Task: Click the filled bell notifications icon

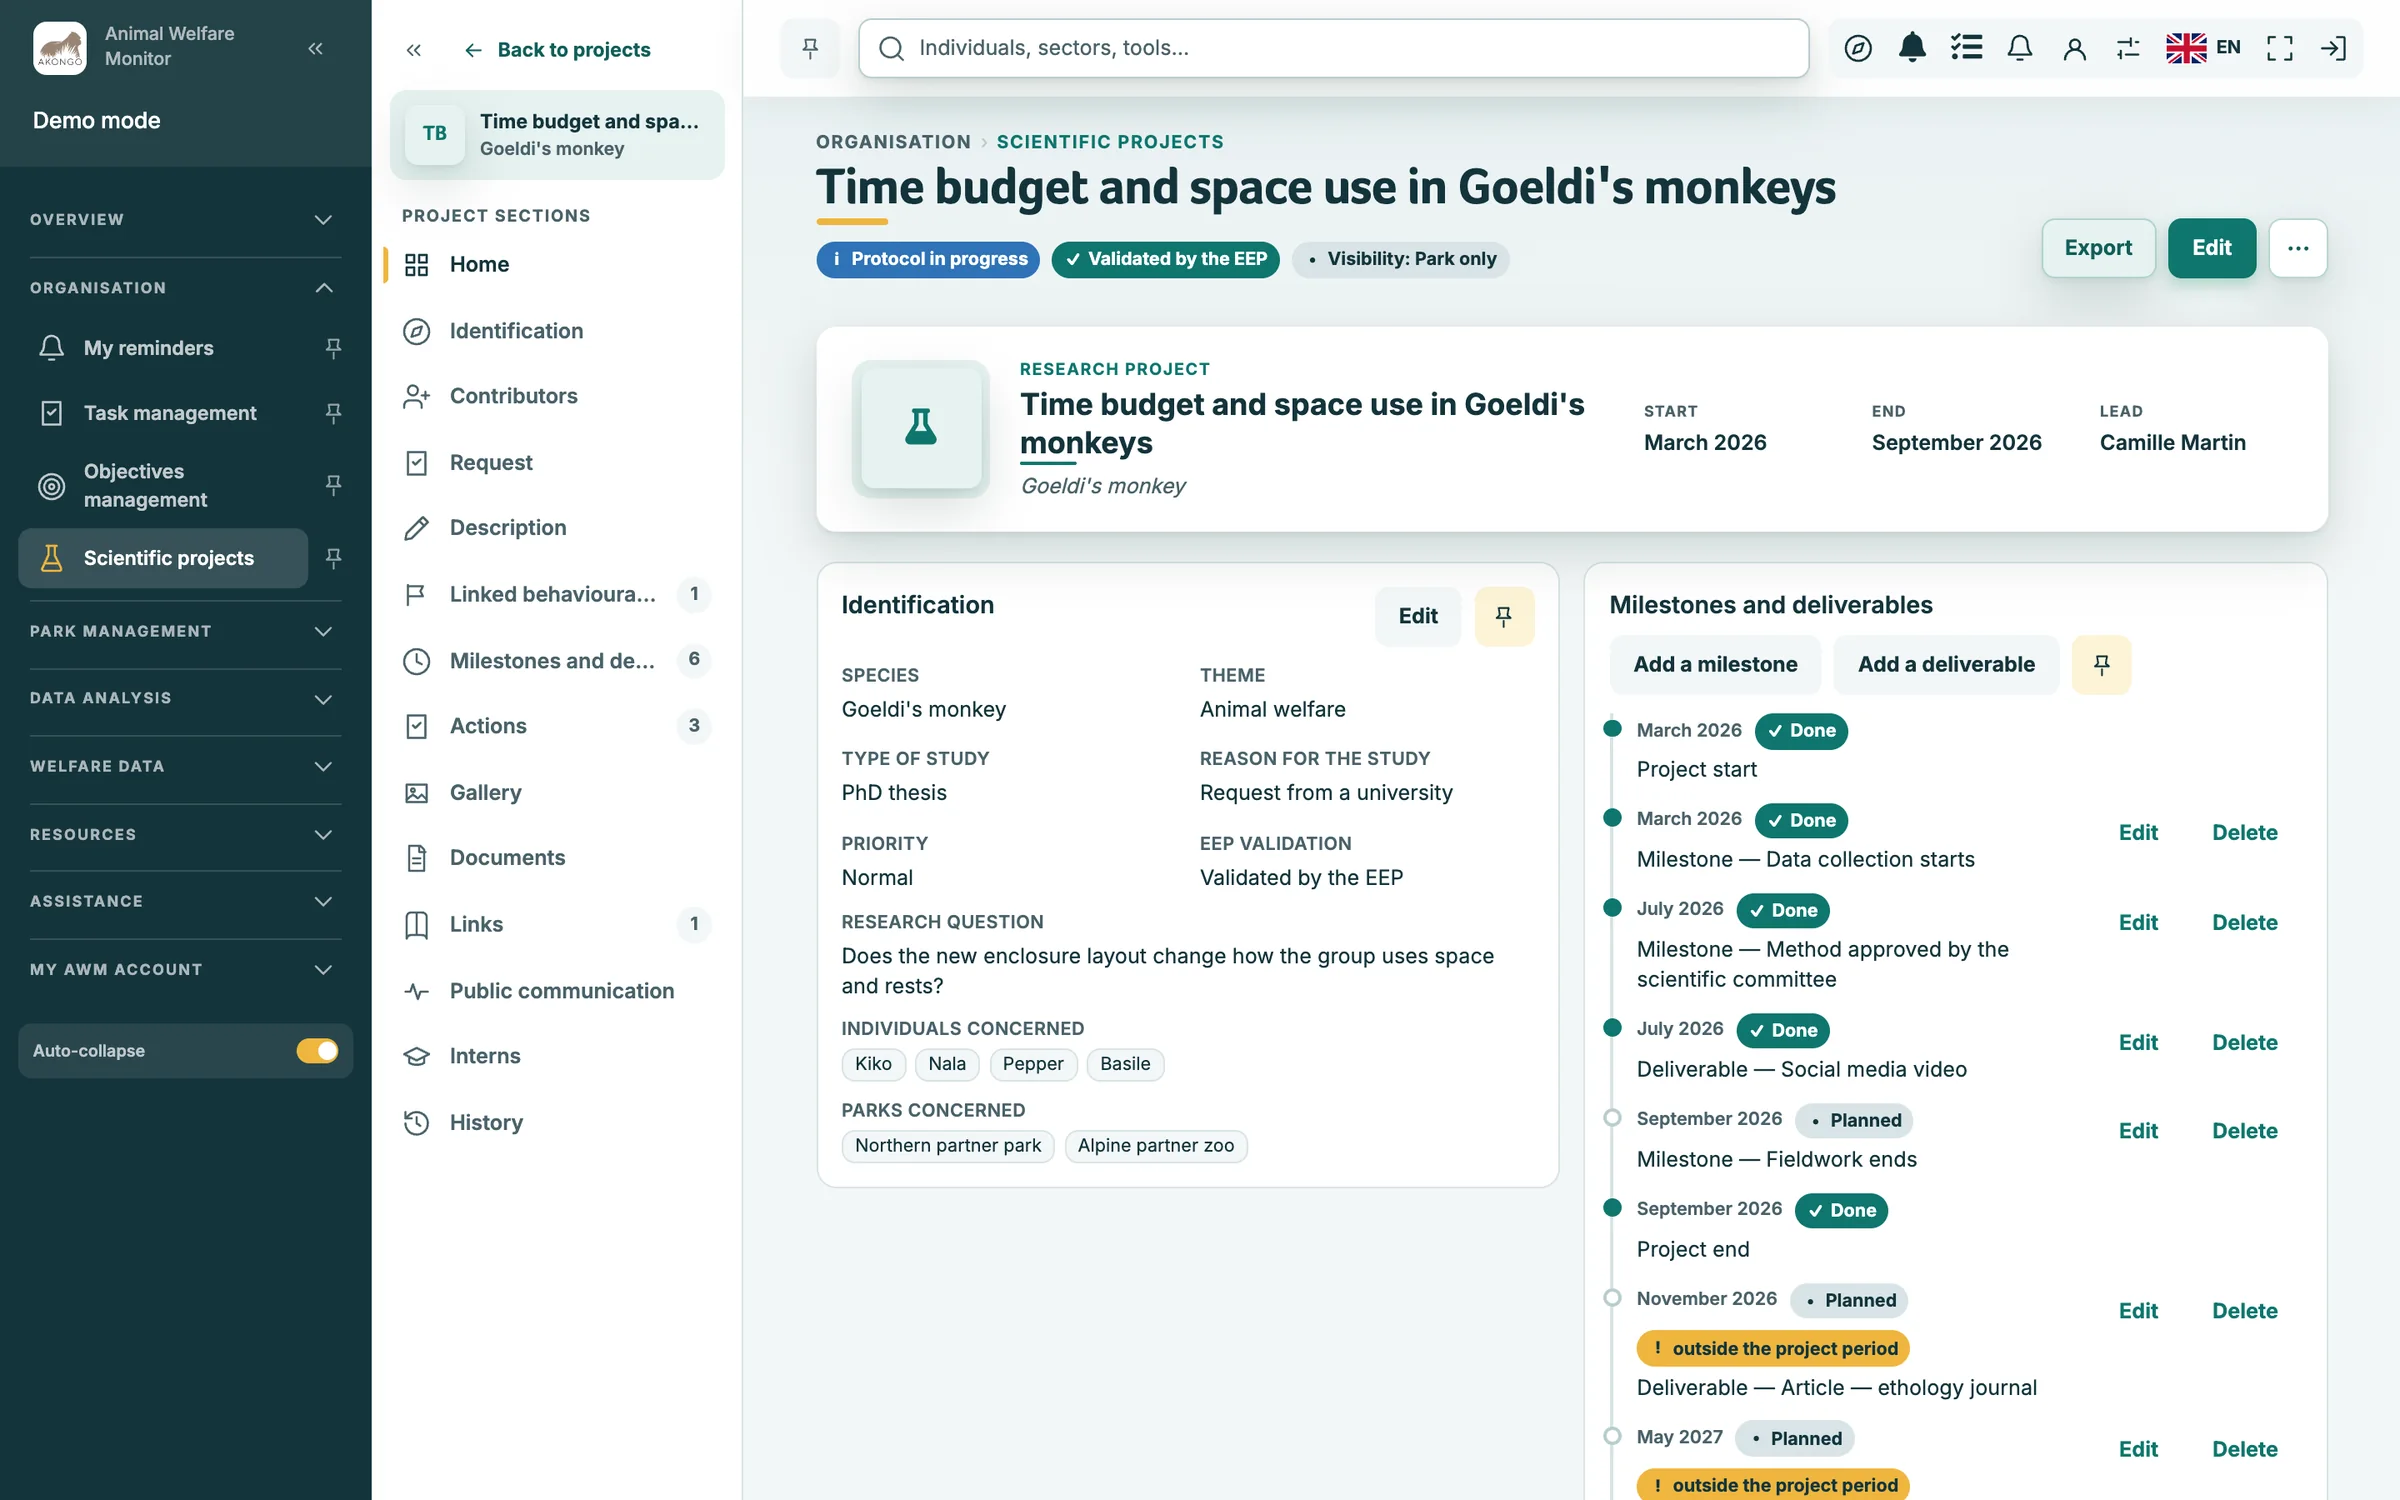Action: (1912, 48)
